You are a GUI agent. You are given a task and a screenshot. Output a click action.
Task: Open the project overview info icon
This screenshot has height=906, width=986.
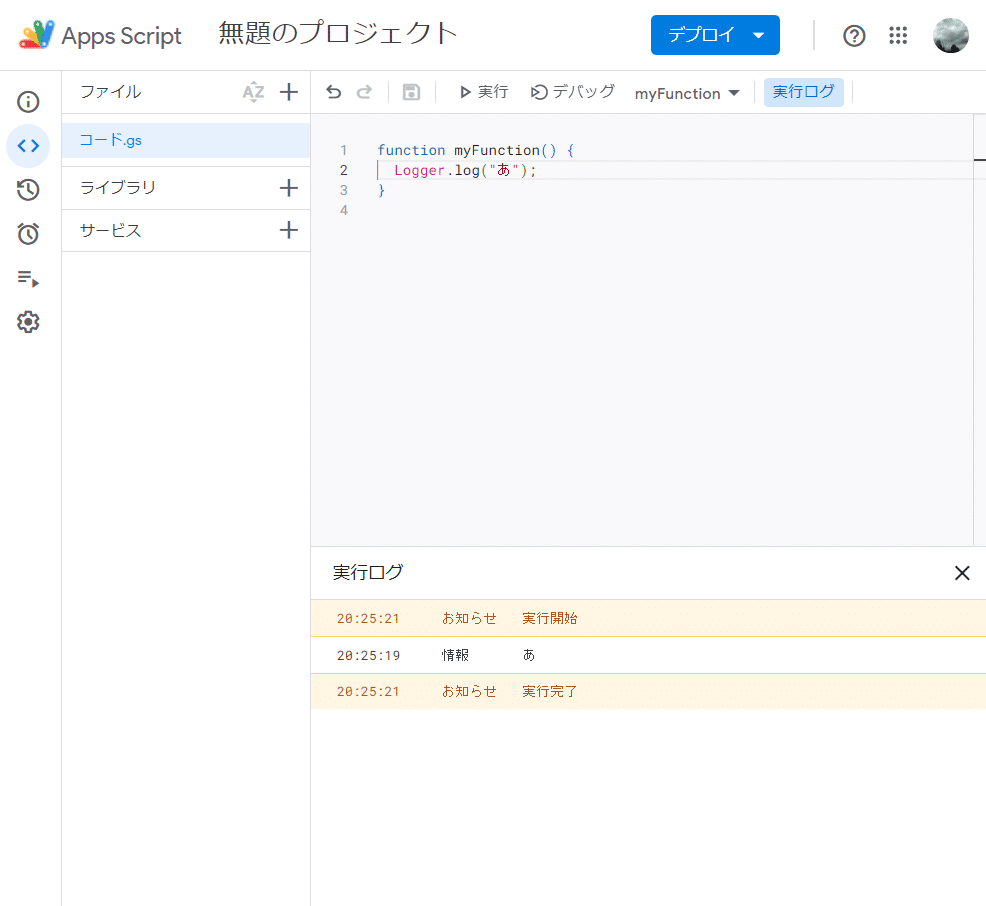pyautogui.click(x=28, y=102)
